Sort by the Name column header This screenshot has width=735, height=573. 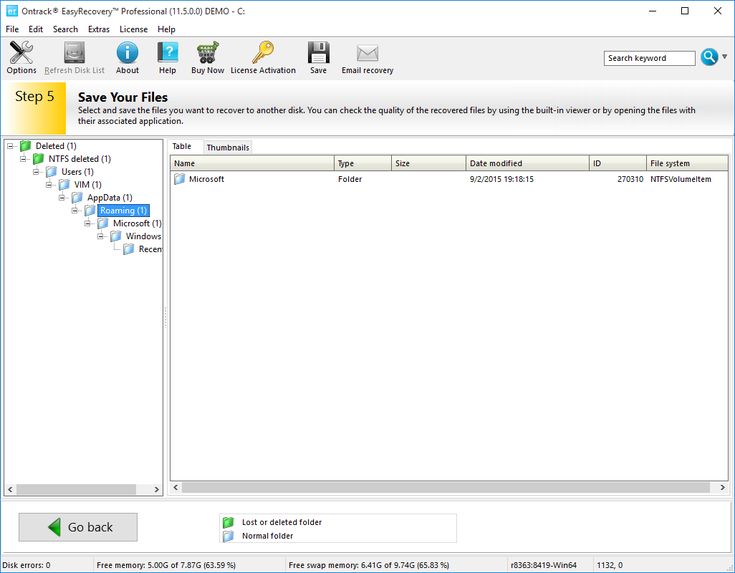click(x=252, y=163)
